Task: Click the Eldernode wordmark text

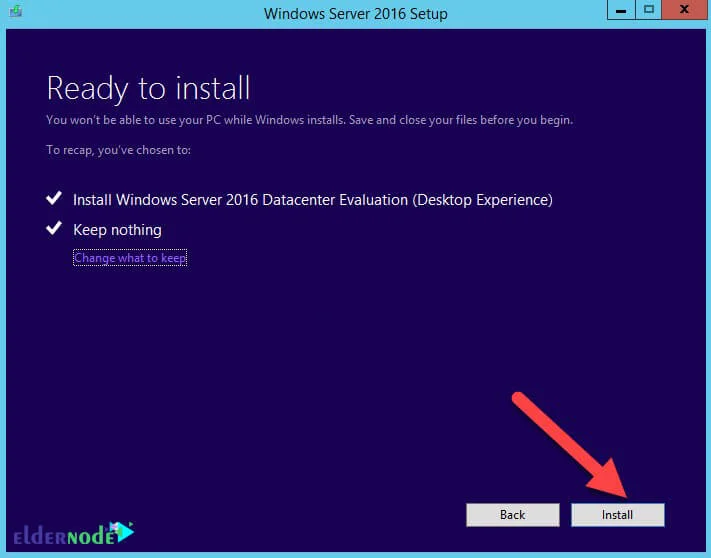Action: pos(60,535)
